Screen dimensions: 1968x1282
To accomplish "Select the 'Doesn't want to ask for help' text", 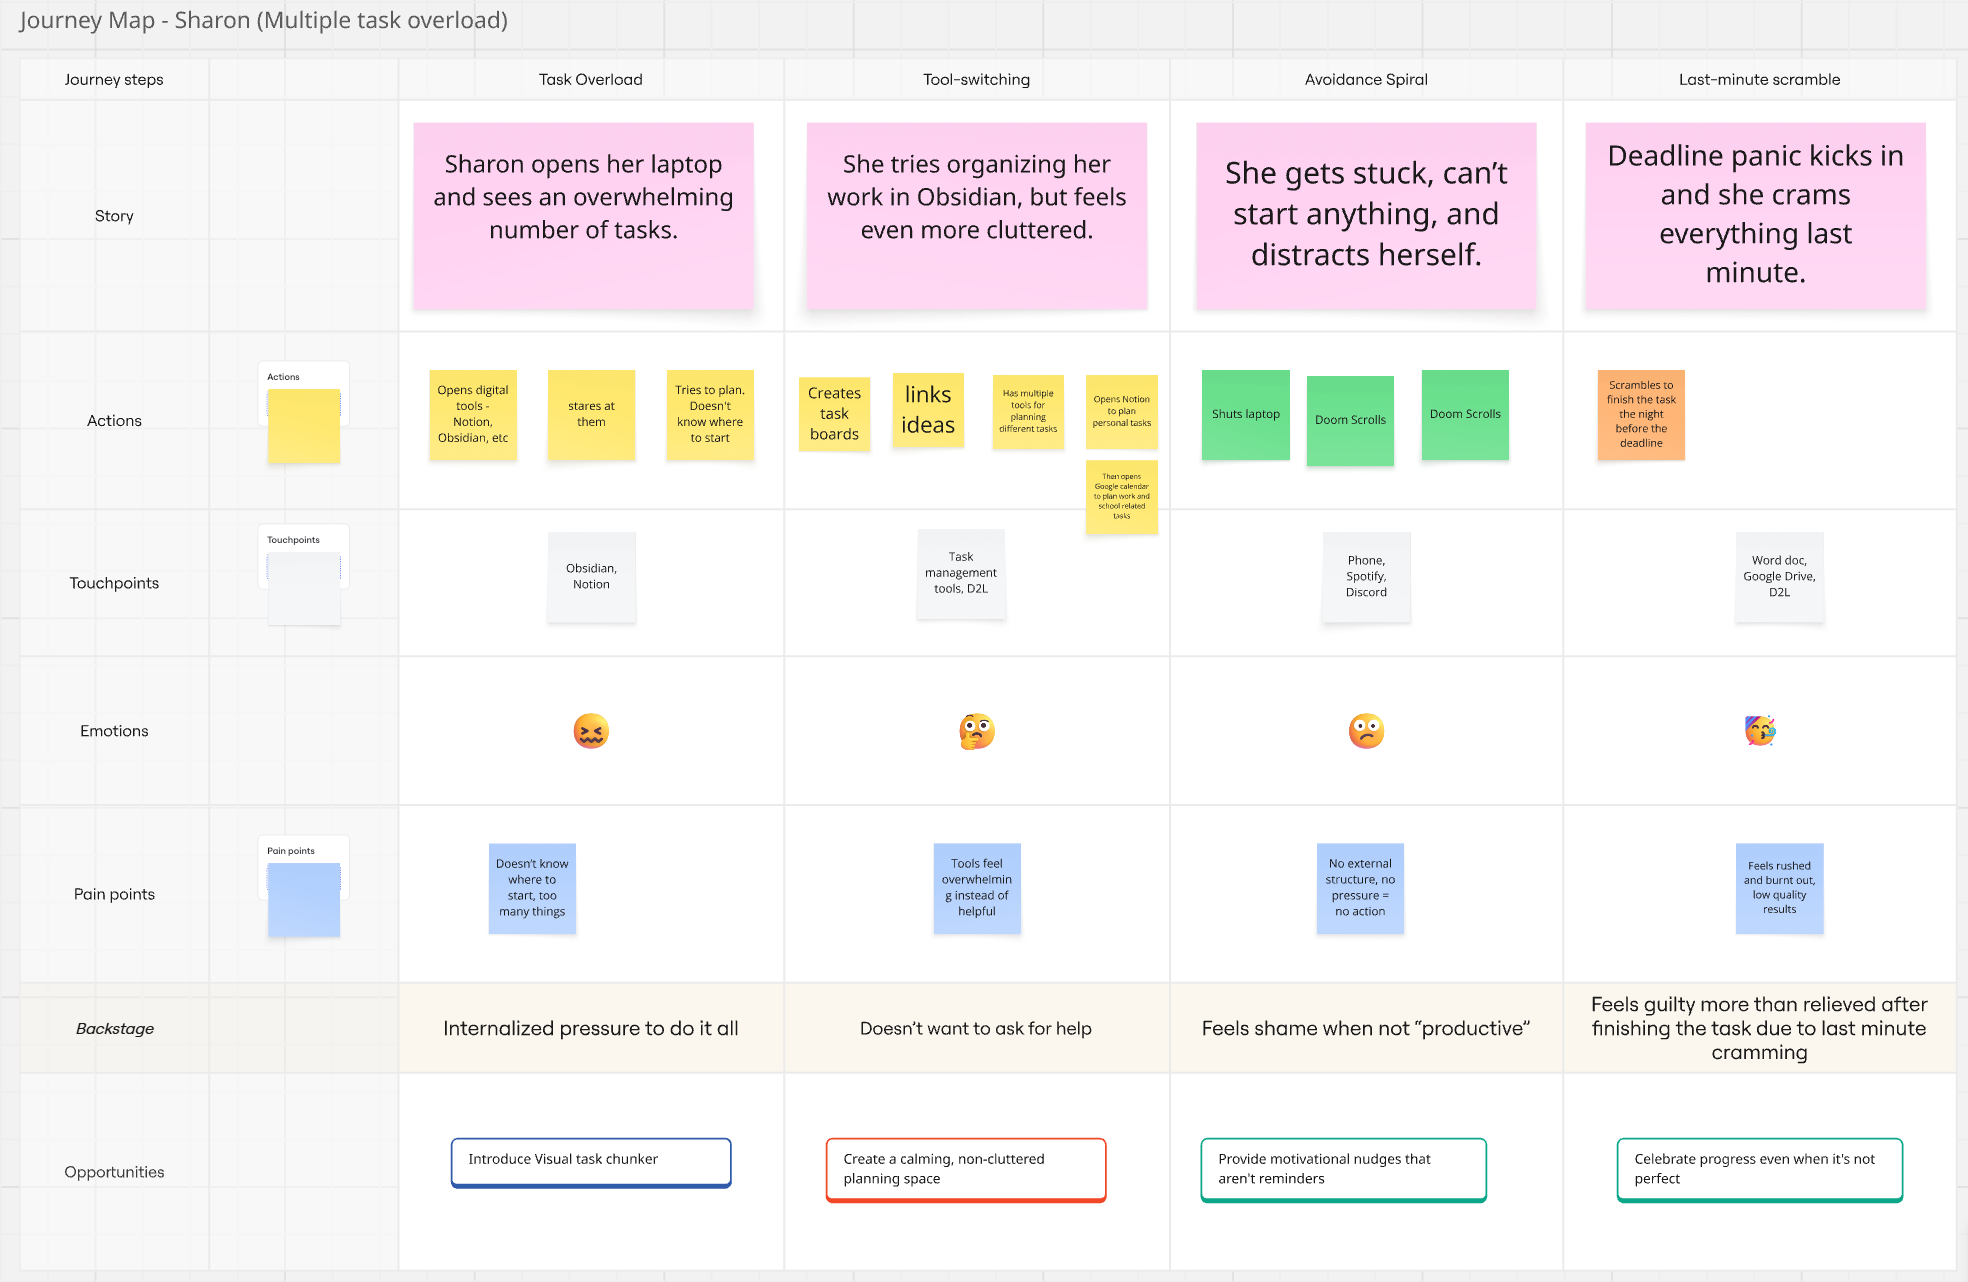I will 976,1028.
